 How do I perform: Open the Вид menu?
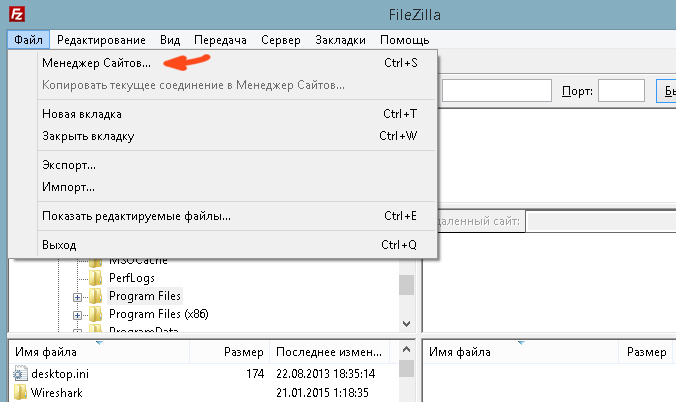[170, 40]
